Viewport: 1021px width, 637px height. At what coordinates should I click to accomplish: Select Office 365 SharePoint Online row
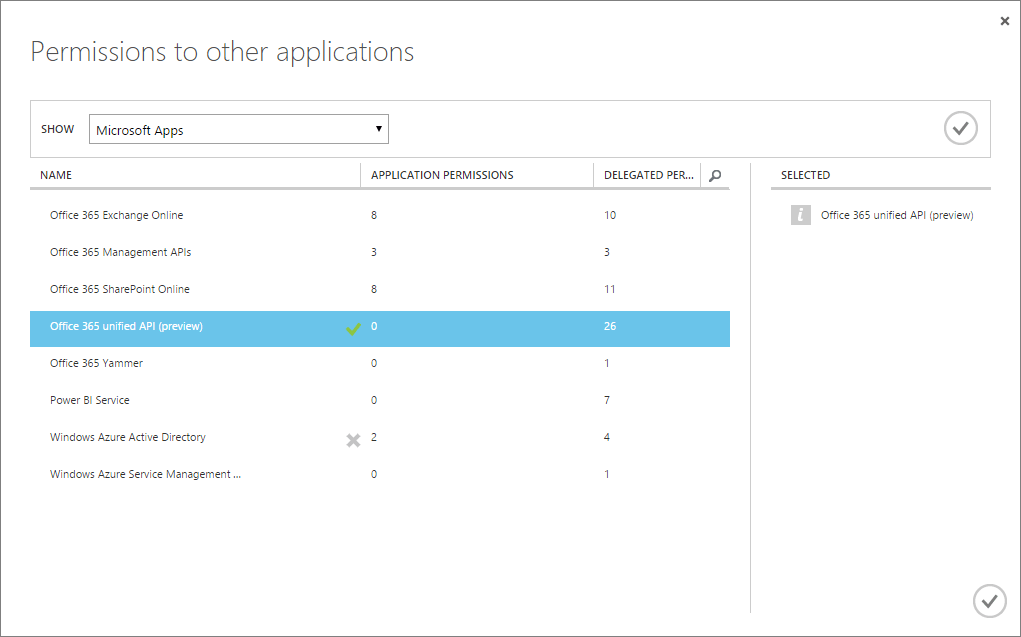[x=380, y=289]
